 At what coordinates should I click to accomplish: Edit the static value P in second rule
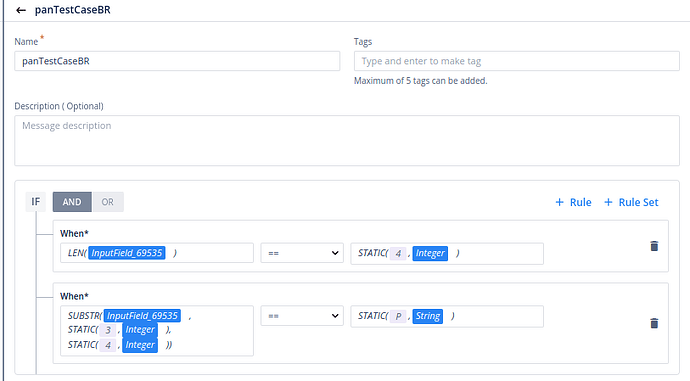click(398, 316)
